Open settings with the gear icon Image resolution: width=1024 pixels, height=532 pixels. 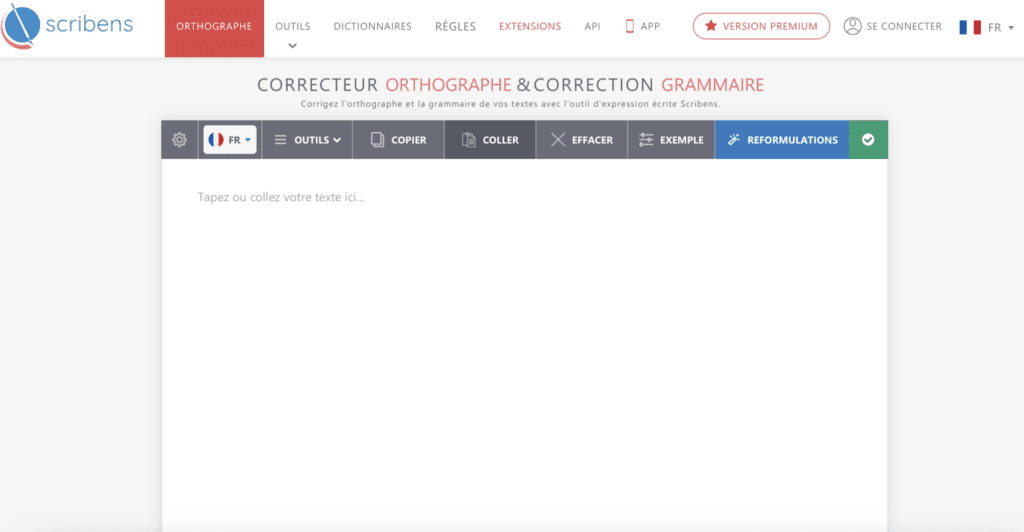180,140
